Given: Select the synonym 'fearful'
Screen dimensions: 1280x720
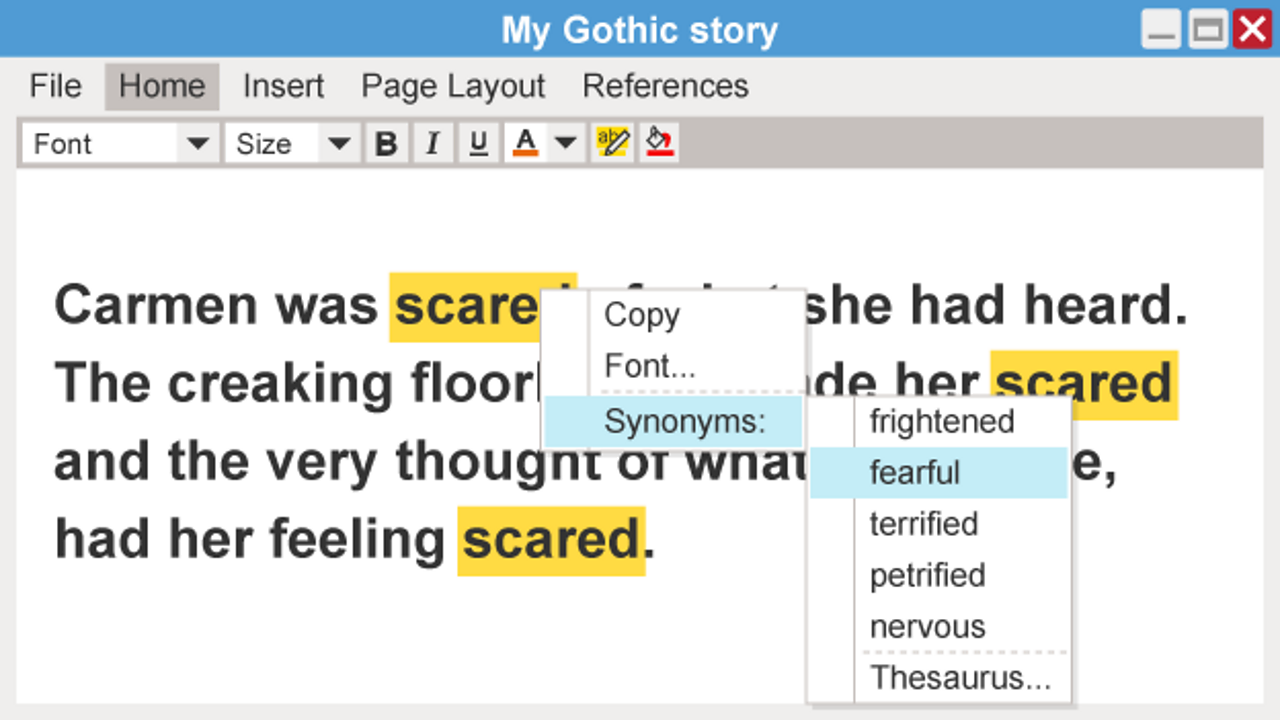Looking at the screenshot, I should pyautogui.click(x=914, y=472).
